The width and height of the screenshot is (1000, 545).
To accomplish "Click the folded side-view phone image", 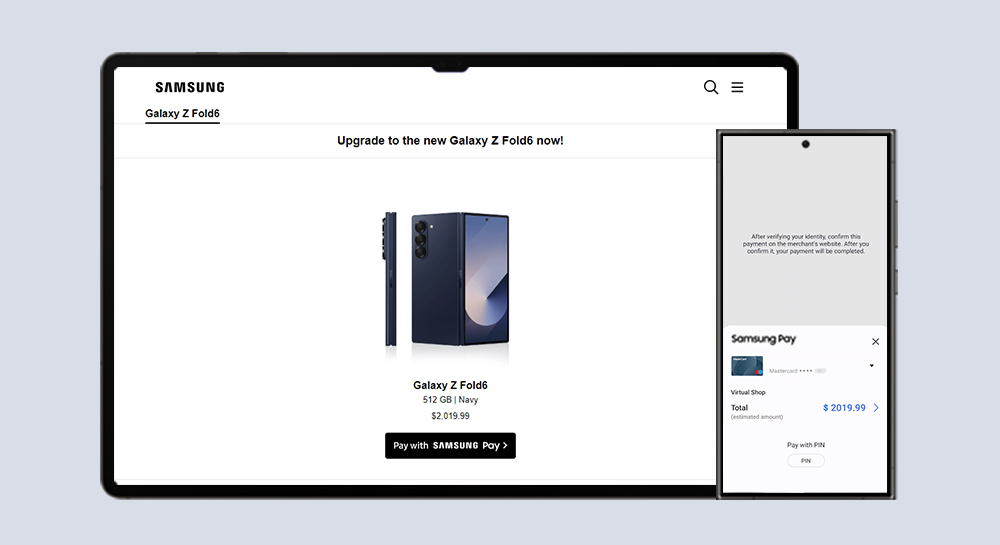I will [390, 279].
